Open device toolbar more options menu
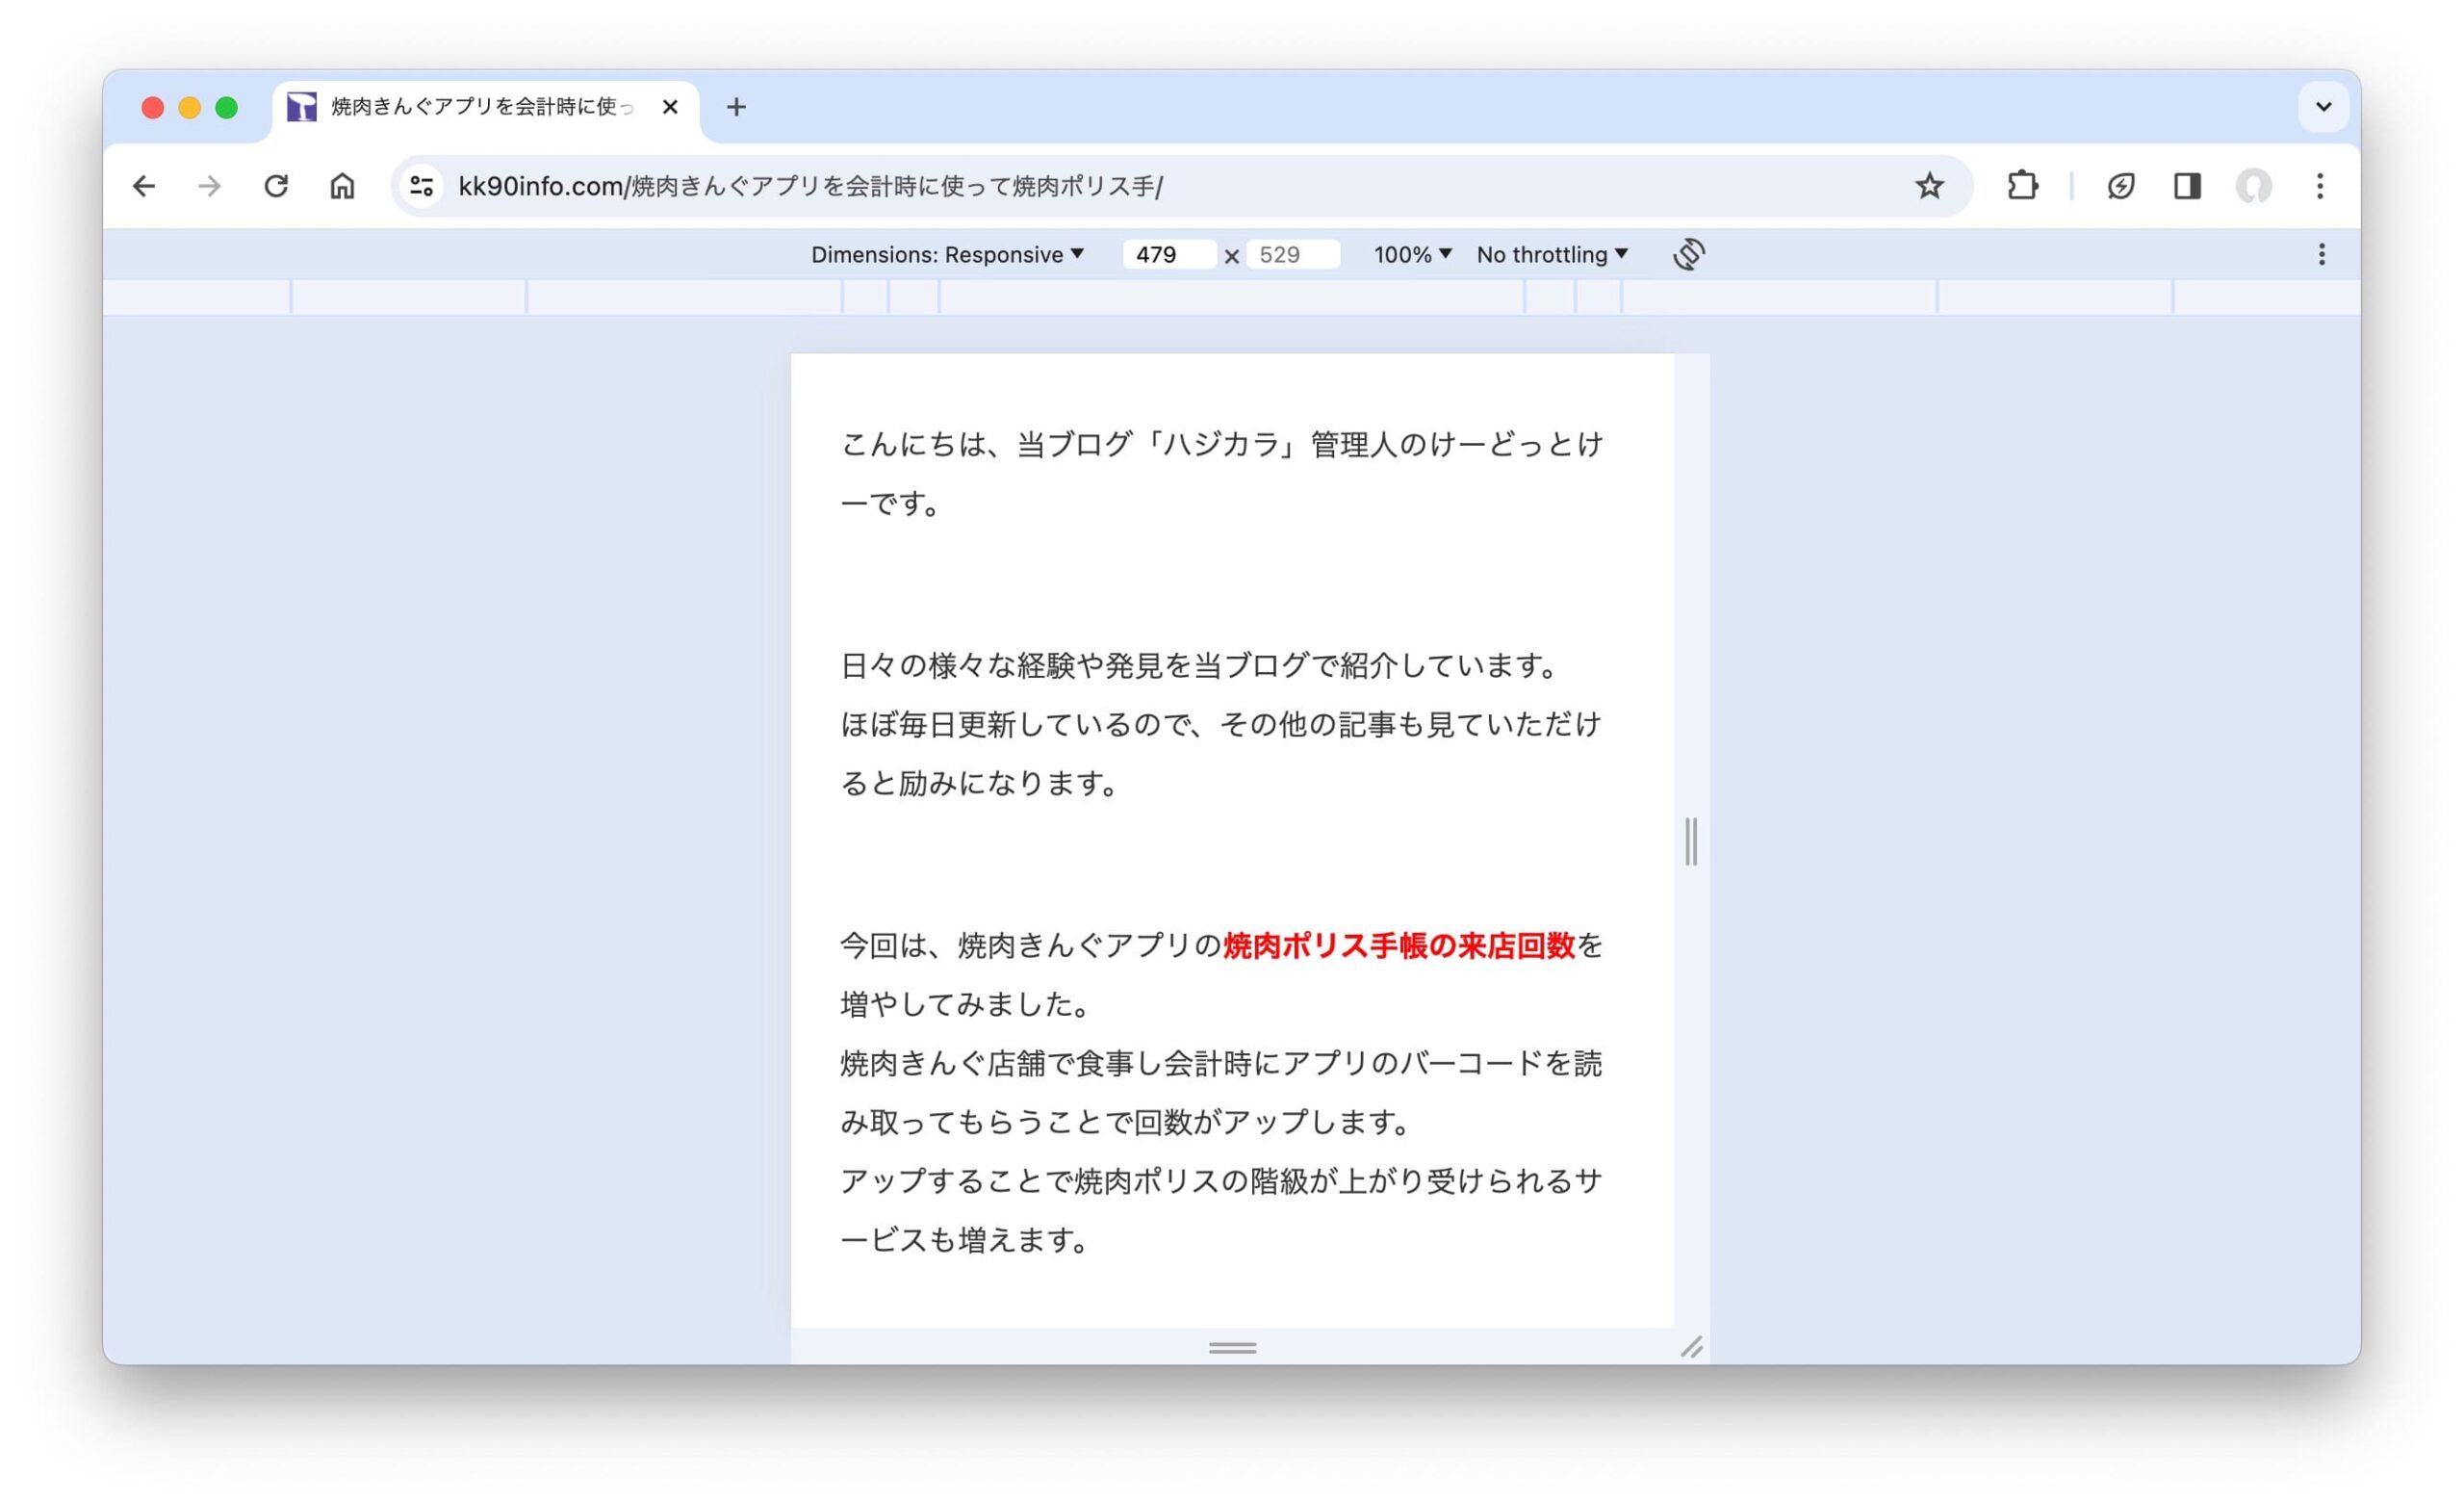The image size is (2464, 1501). click(x=2322, y=254)
